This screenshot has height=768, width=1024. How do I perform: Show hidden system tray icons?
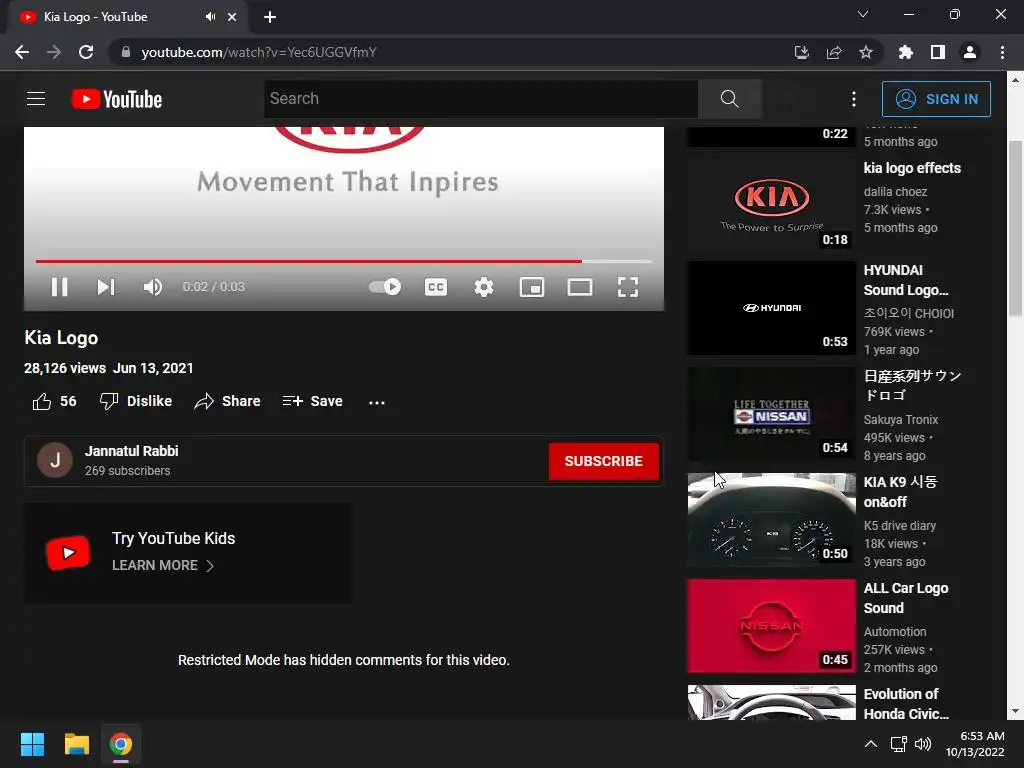pos(871,744)
